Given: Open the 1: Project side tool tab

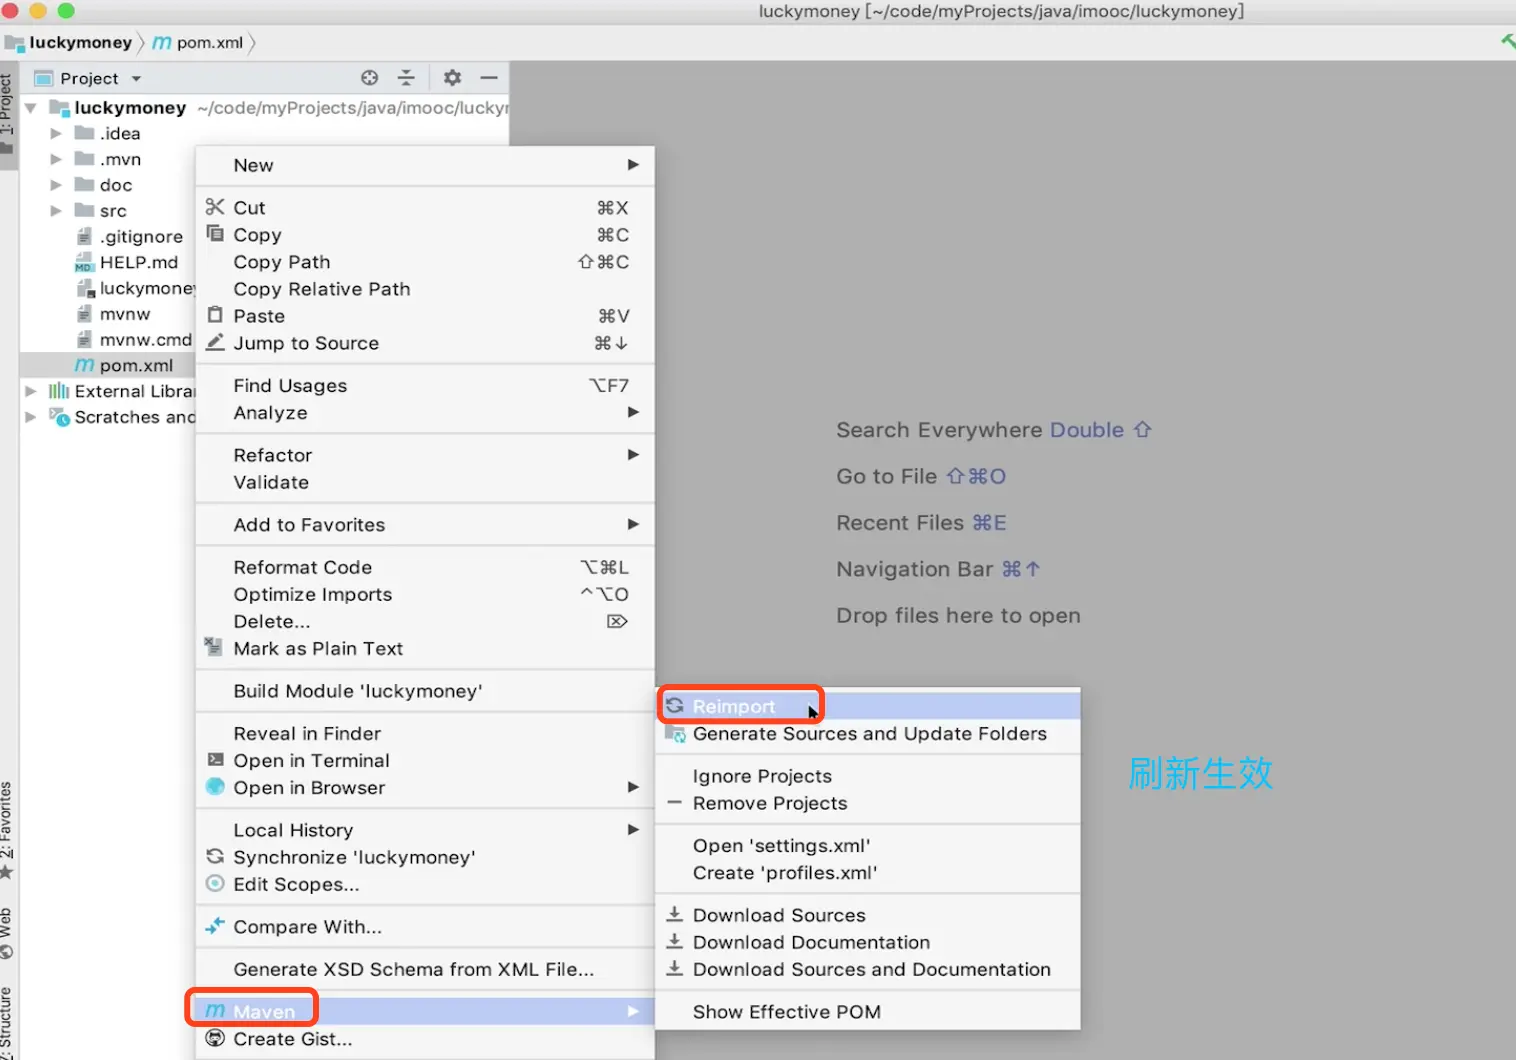Looking at the screenshot, I should pyautogui.click(x=8, y=112).
